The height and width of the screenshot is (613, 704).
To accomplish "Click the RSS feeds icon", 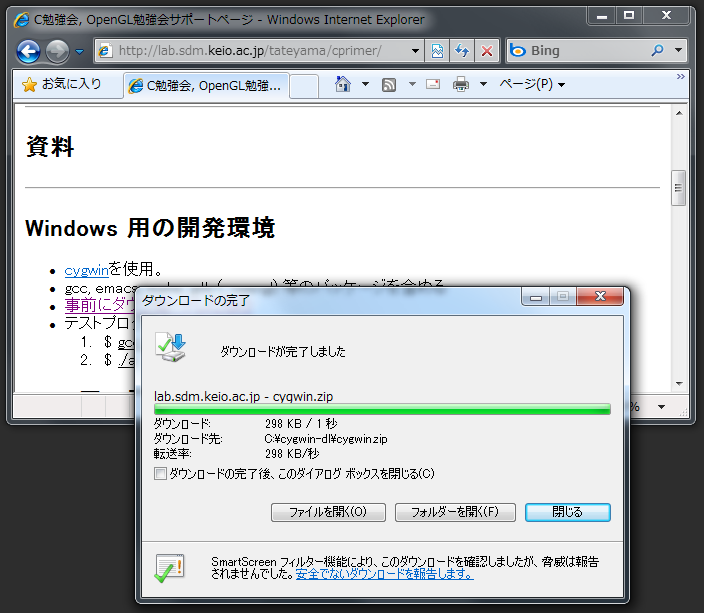I will [x=389, y=85].
